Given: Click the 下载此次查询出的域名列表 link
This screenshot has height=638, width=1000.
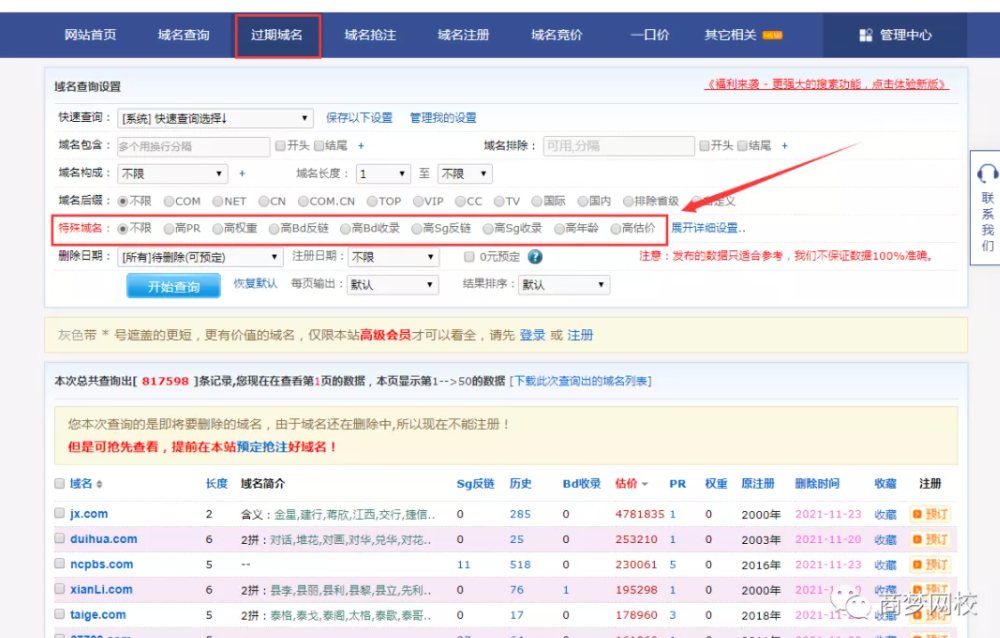Looking at the screenshot, I should (x=581, y=382).
